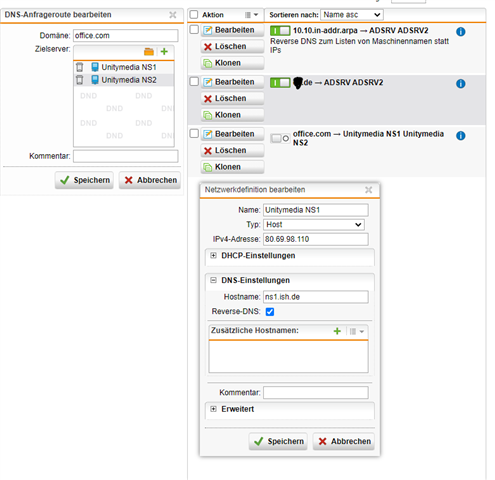Open Sortieren nach Name asc dropdown
The width and height of the screenshot is (495, 480).
click(x=352, y=15)
